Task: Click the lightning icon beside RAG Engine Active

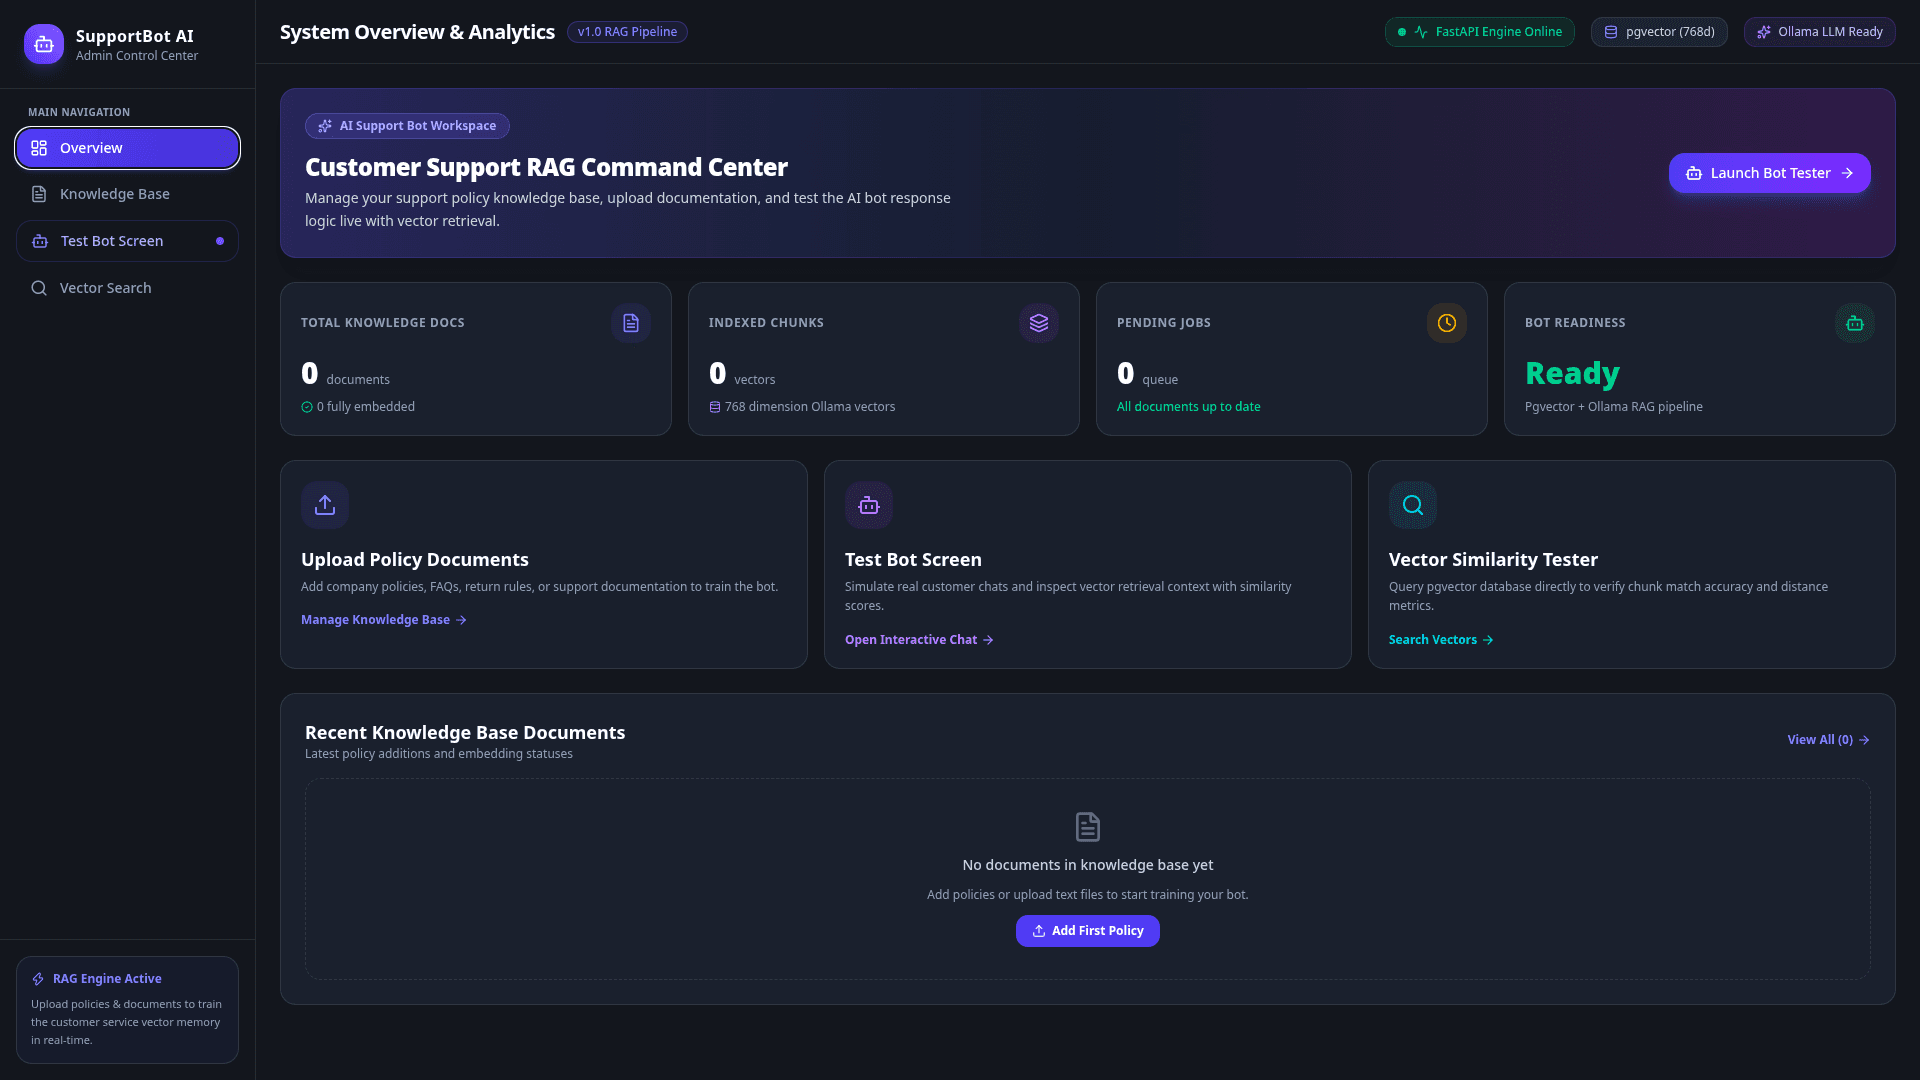Action: (38, 979)
